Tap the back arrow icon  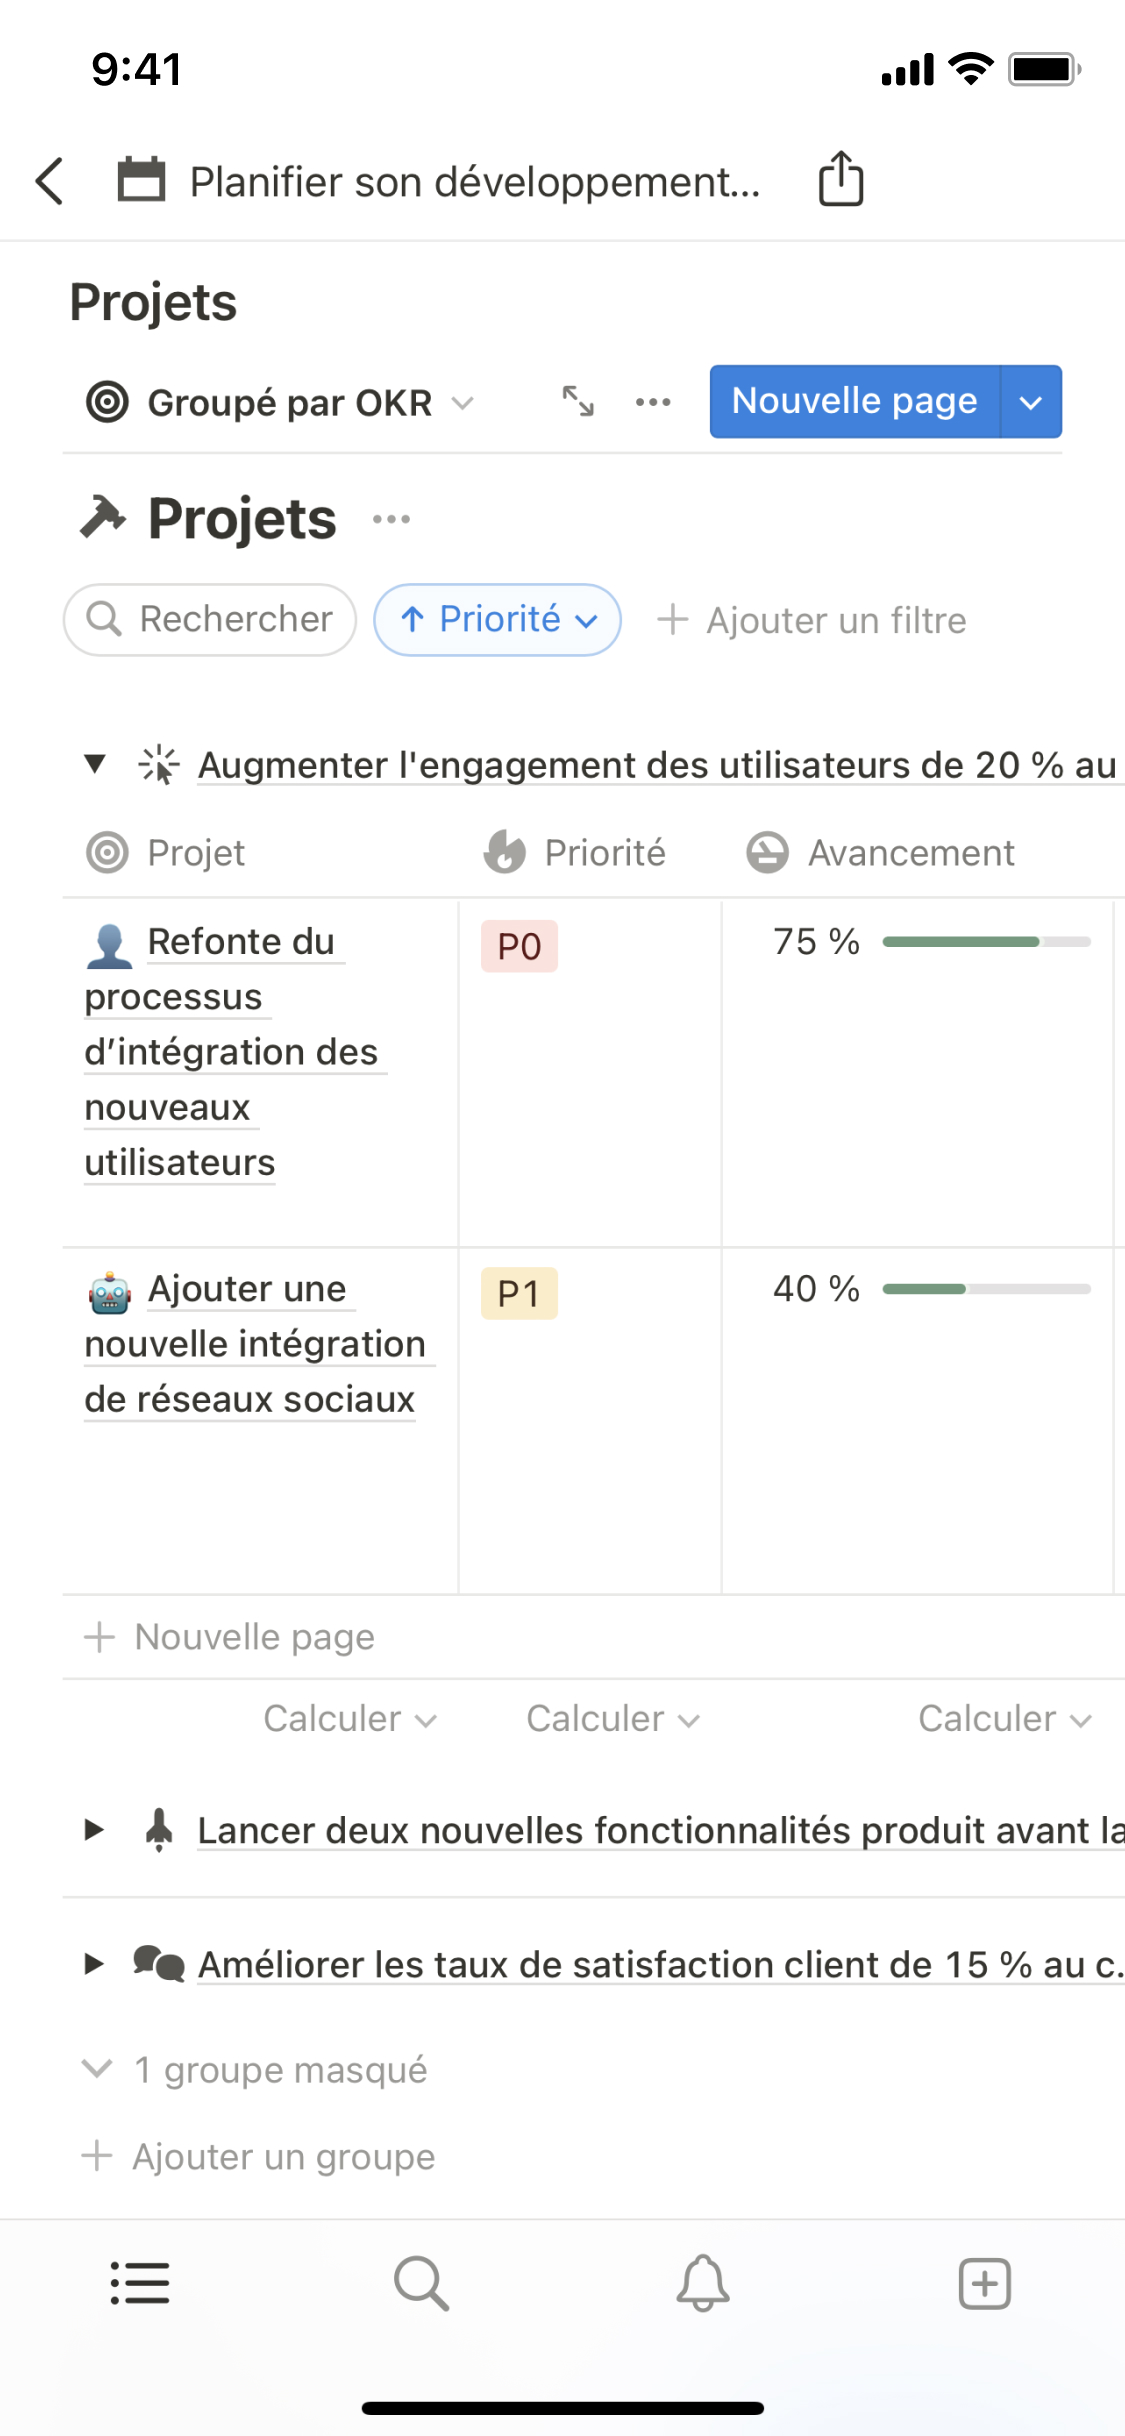click(x=50, y=181)
